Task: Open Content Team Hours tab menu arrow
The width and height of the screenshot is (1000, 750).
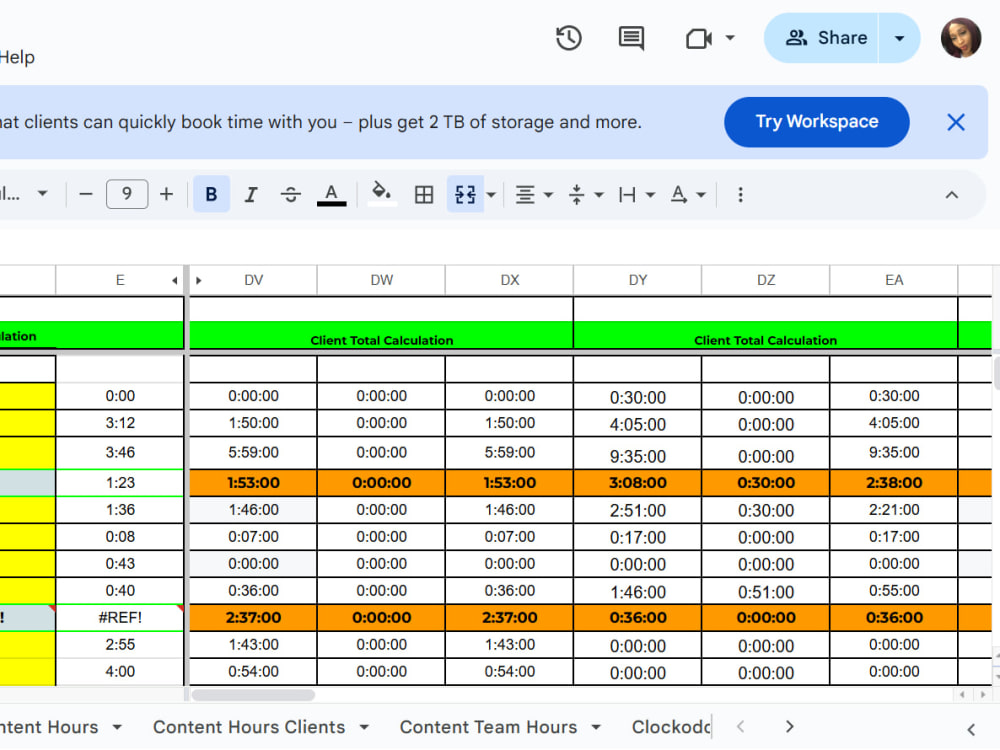Action: [x=596, y=727]
